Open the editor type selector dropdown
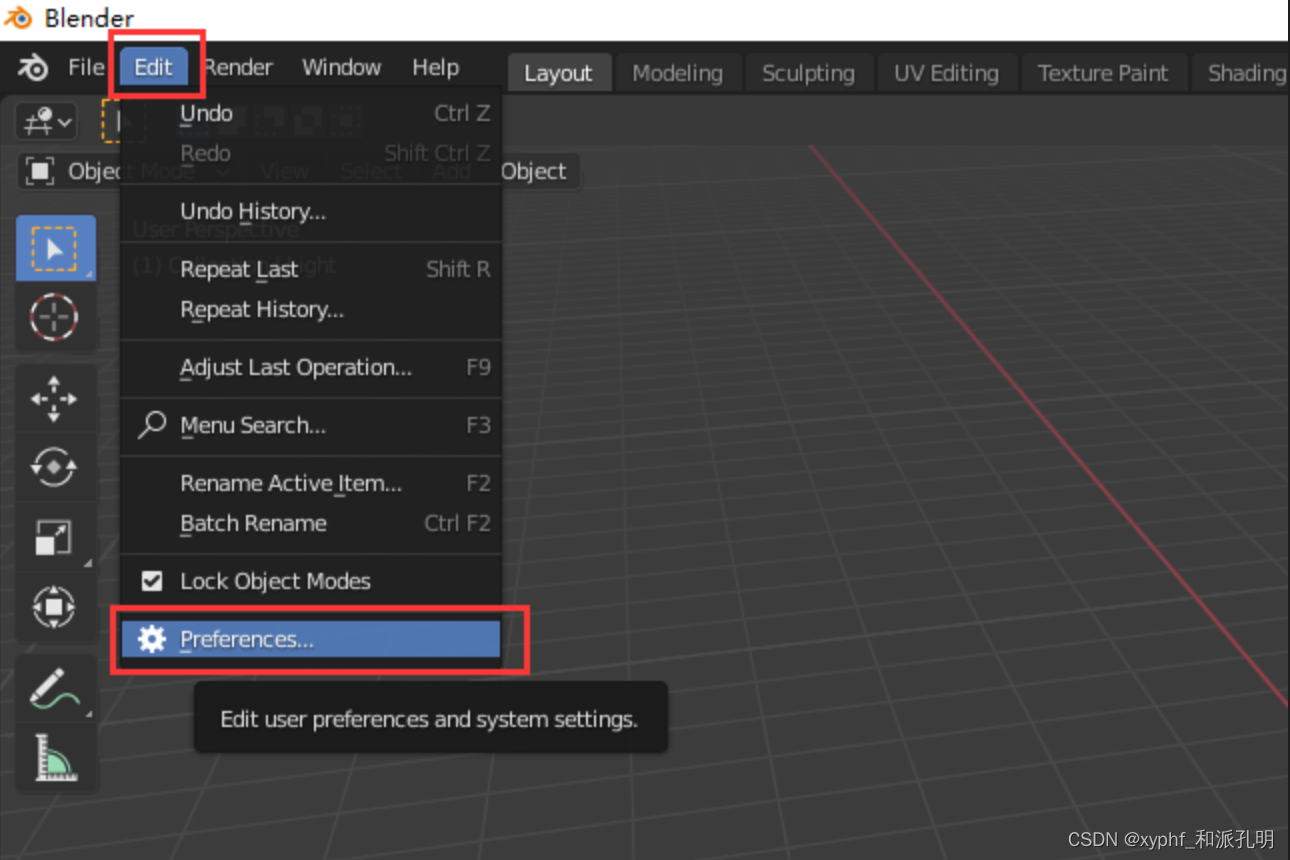The height and width of the screenshot is (860, 1290). point(44,121)
